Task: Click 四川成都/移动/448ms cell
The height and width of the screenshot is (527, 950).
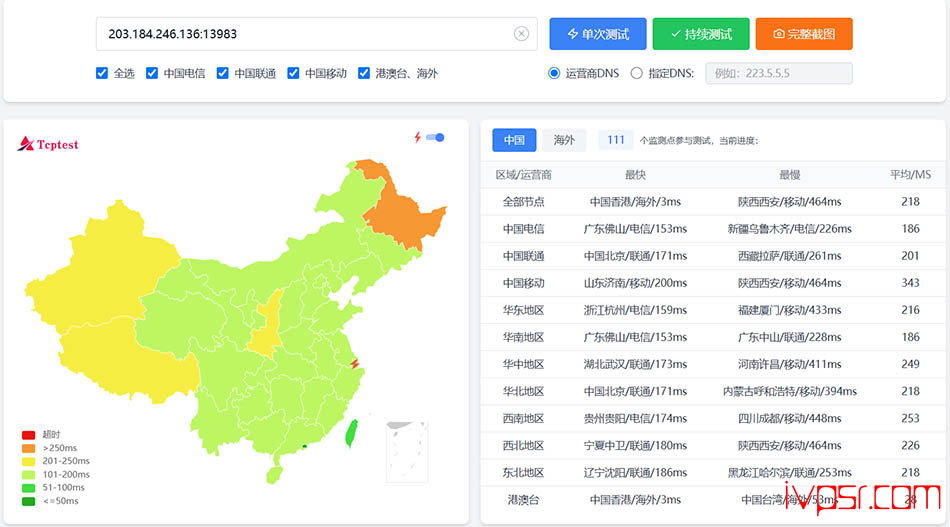Action: (x=789, y=419)
